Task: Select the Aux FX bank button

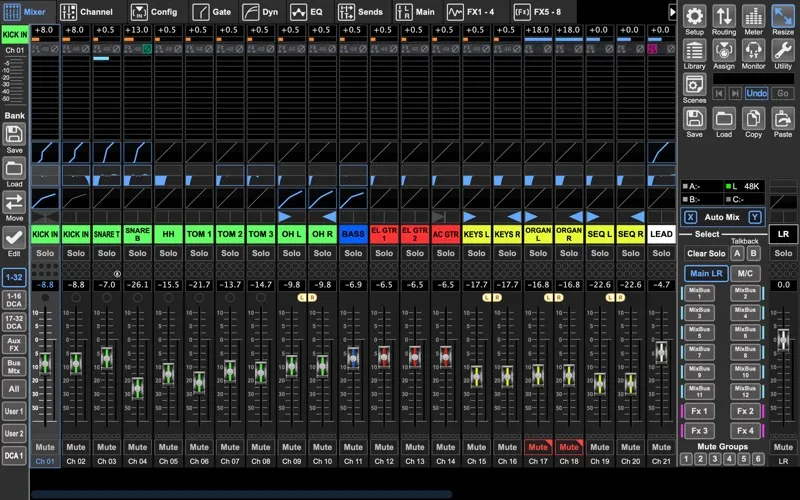Action: 14,344
